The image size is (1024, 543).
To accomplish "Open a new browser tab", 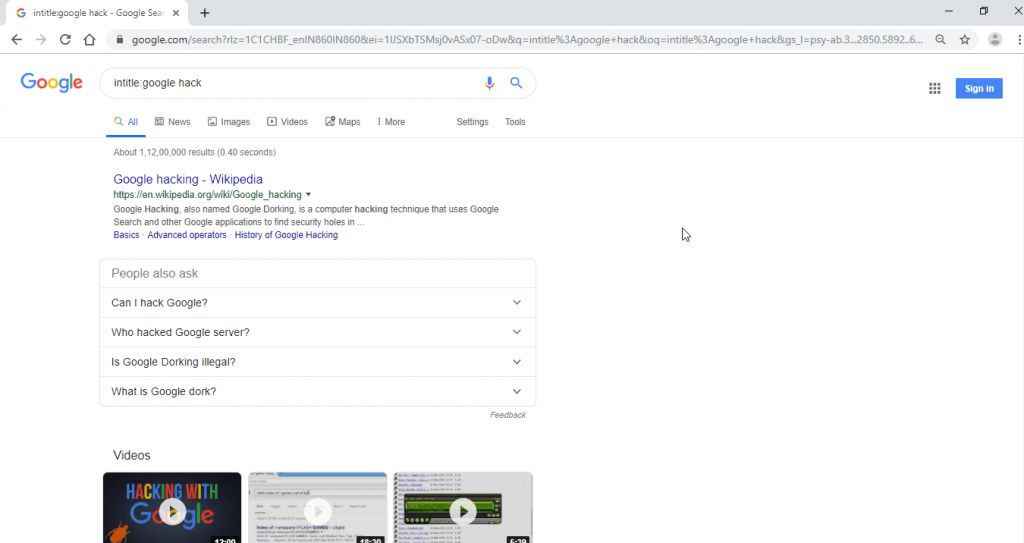I will coord(205,13).
